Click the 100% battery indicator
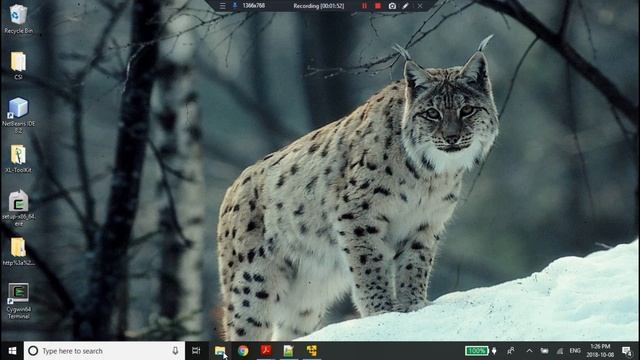Image resolution: width=640 pixels, height=360 pixels. coord(476,351)
